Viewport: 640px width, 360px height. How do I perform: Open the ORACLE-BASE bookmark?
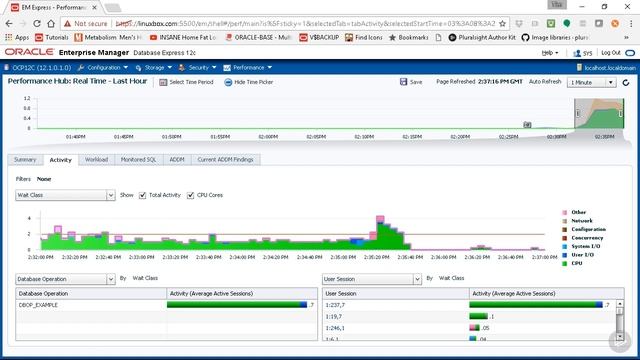pyautogui.click(x=259, y=38)
